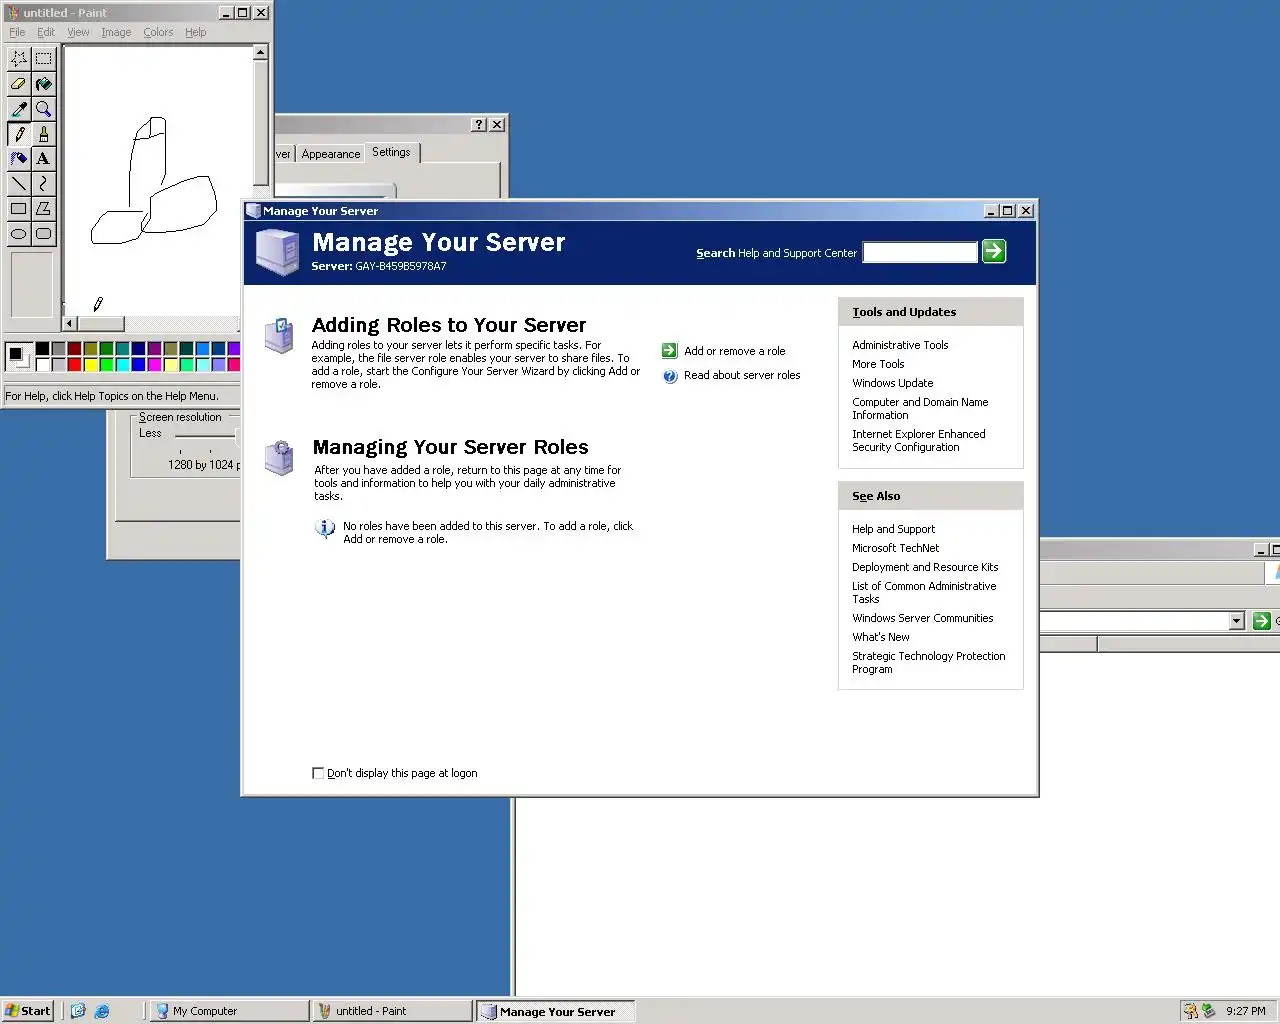The height and width of the screenshot is (1024, 1280).
Task: Choose the Airbrush spray can tool
Action: [19, 159]
